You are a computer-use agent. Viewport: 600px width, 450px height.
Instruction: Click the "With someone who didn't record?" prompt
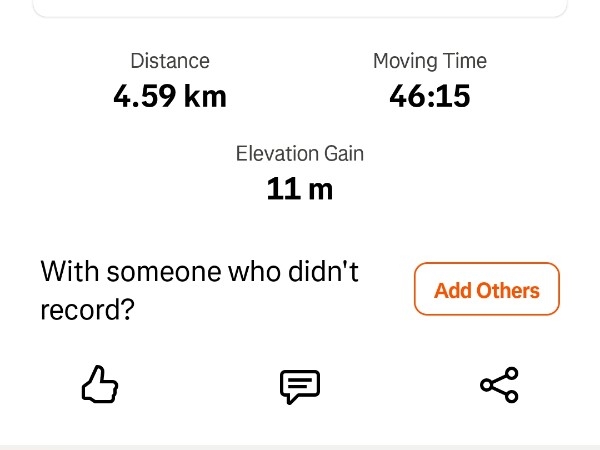pos(200,290)
